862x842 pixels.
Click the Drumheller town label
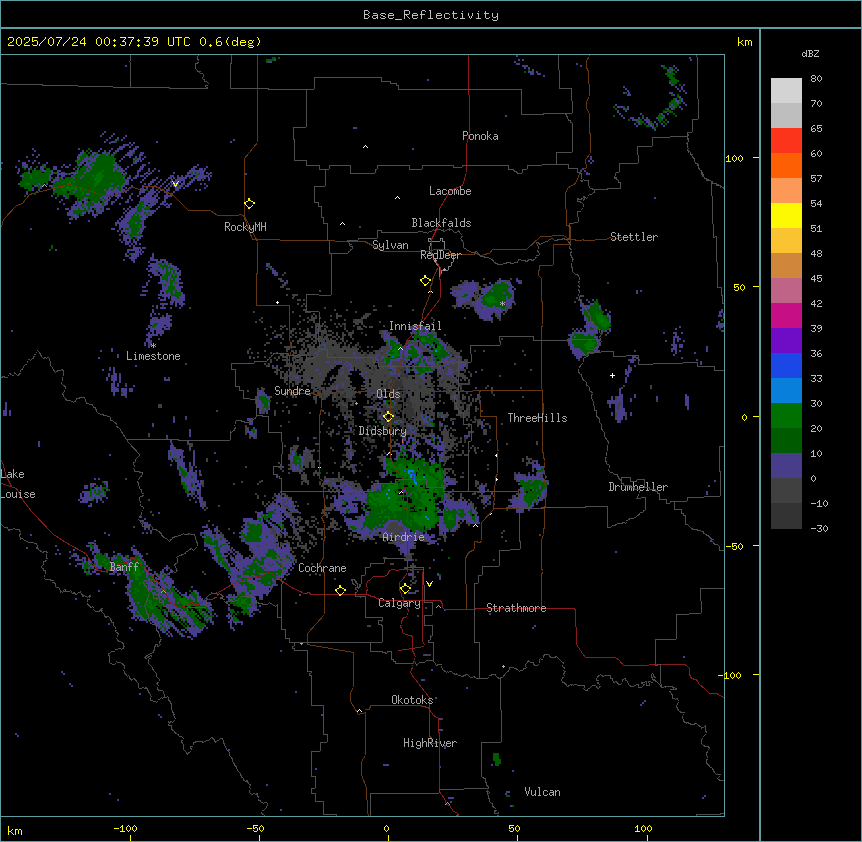(x=638, y=487)
